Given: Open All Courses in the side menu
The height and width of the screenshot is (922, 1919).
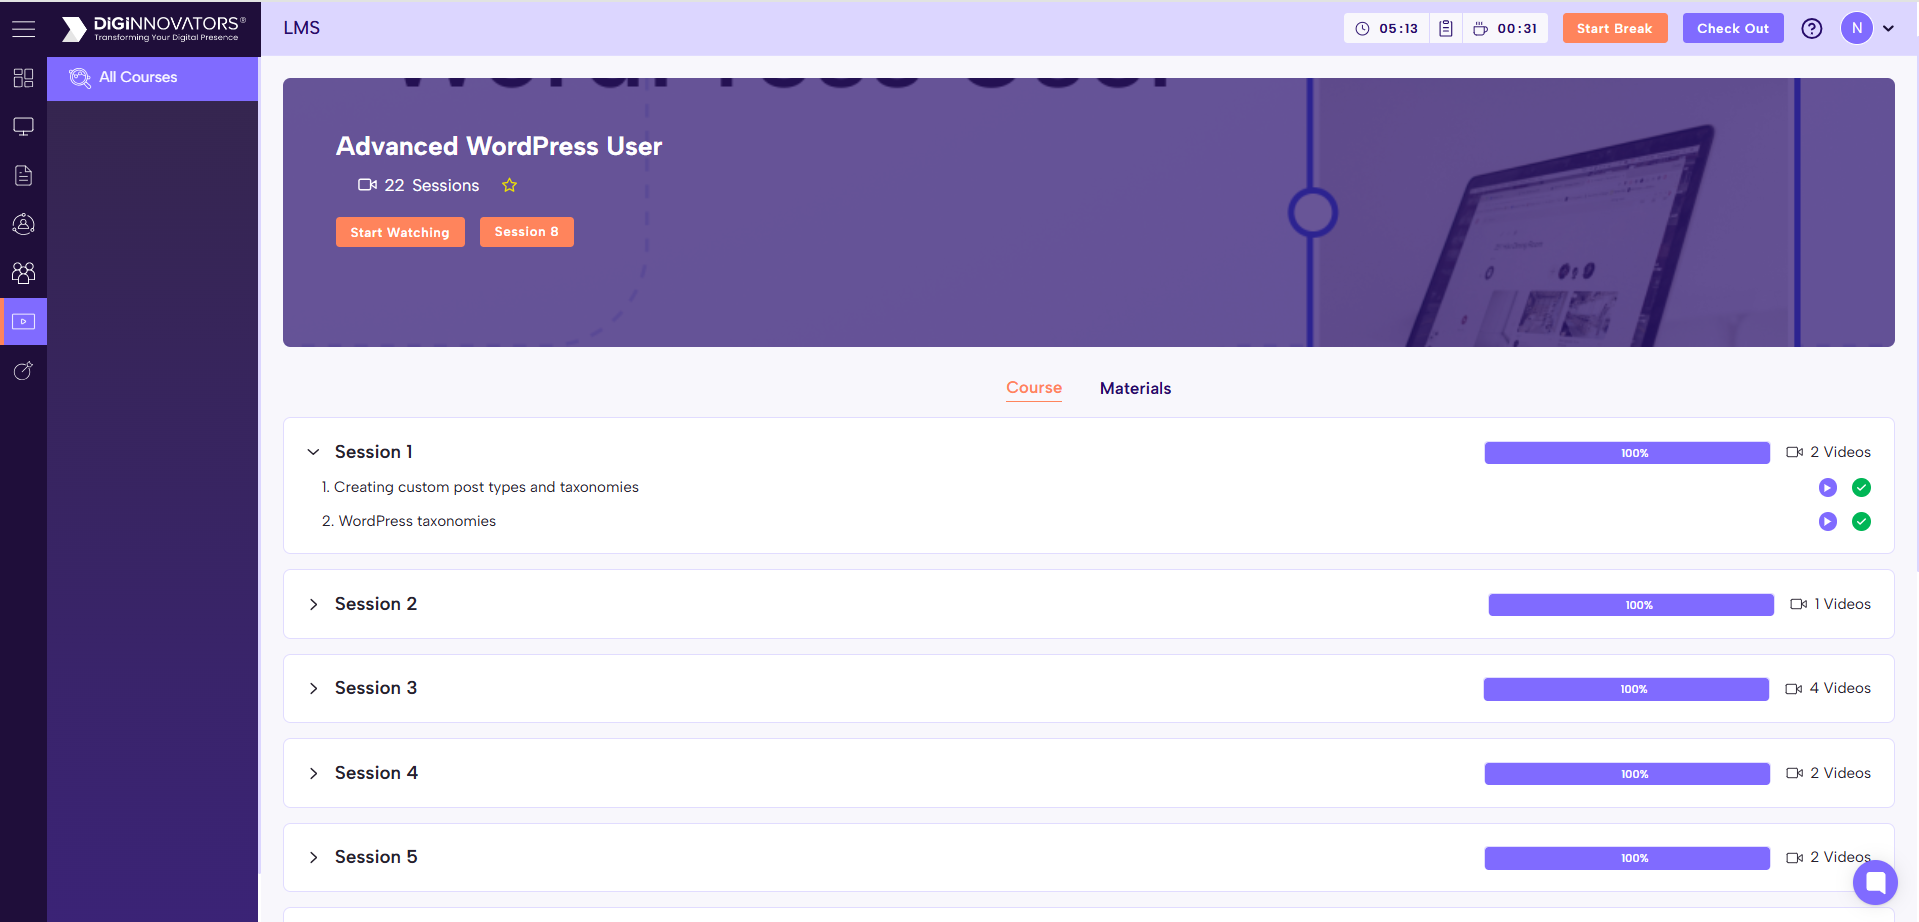Looking at the screenshot, I should [x=153, y=78].
